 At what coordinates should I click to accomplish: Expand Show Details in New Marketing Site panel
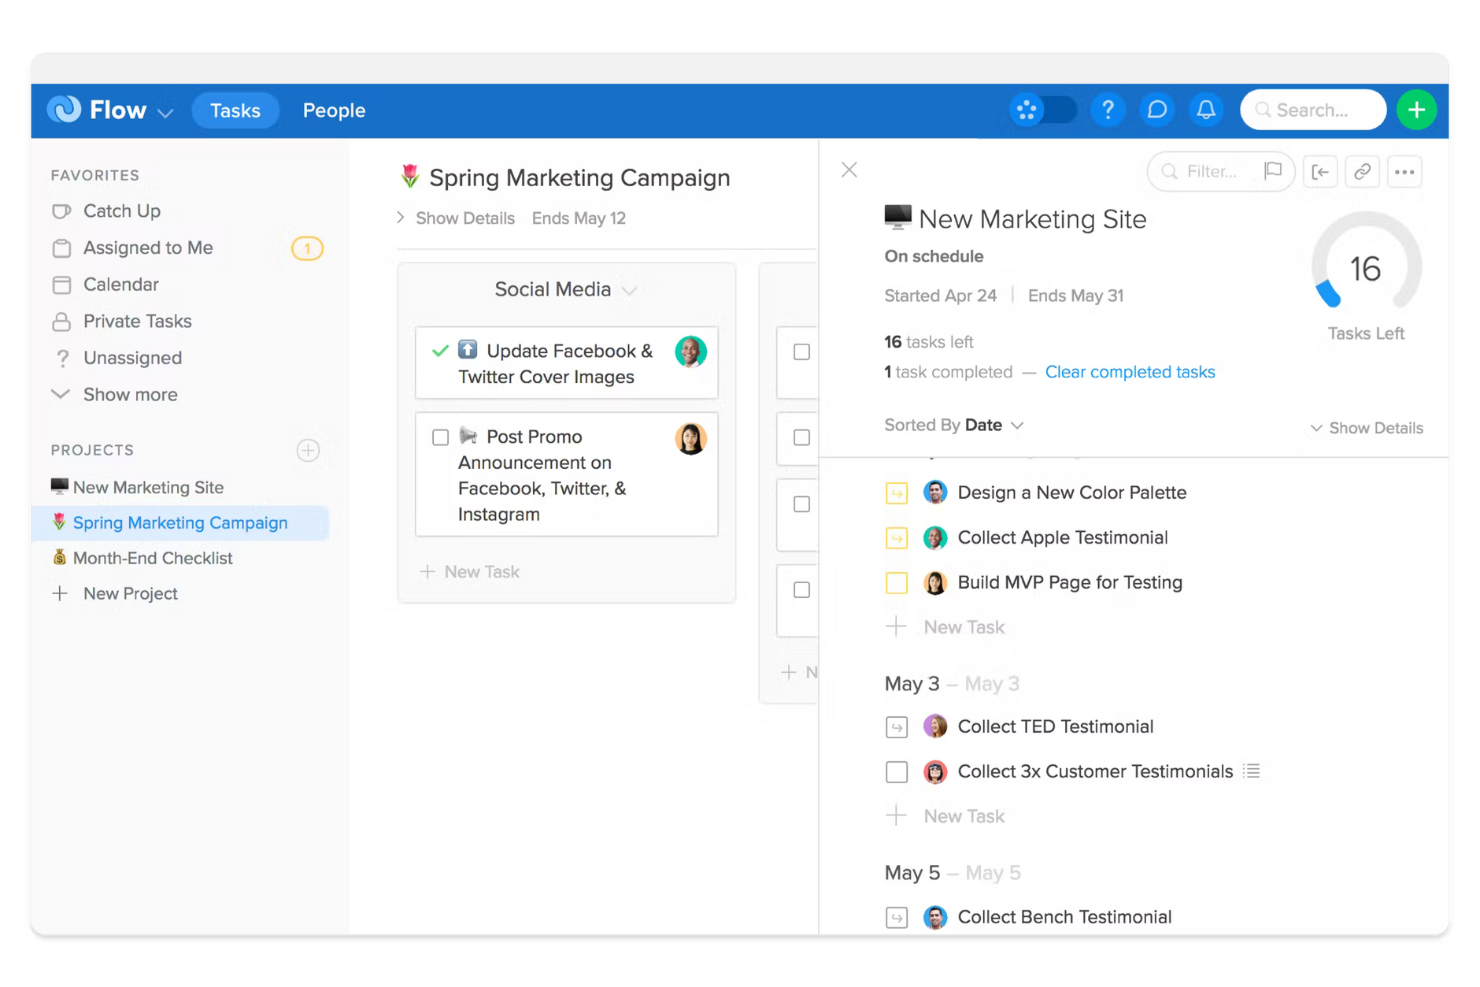pos(1366,428)
